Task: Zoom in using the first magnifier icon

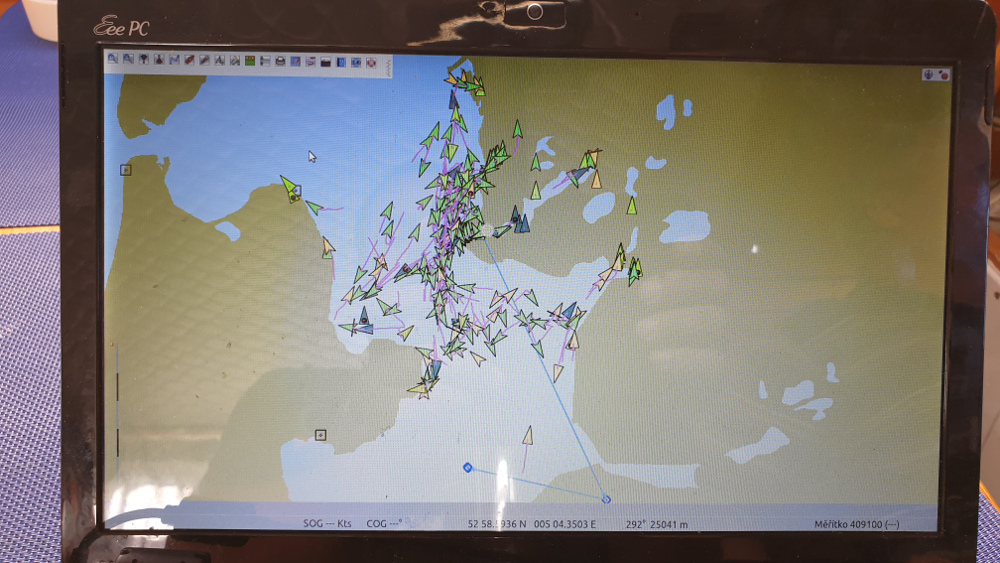Action: click(113, 60)
